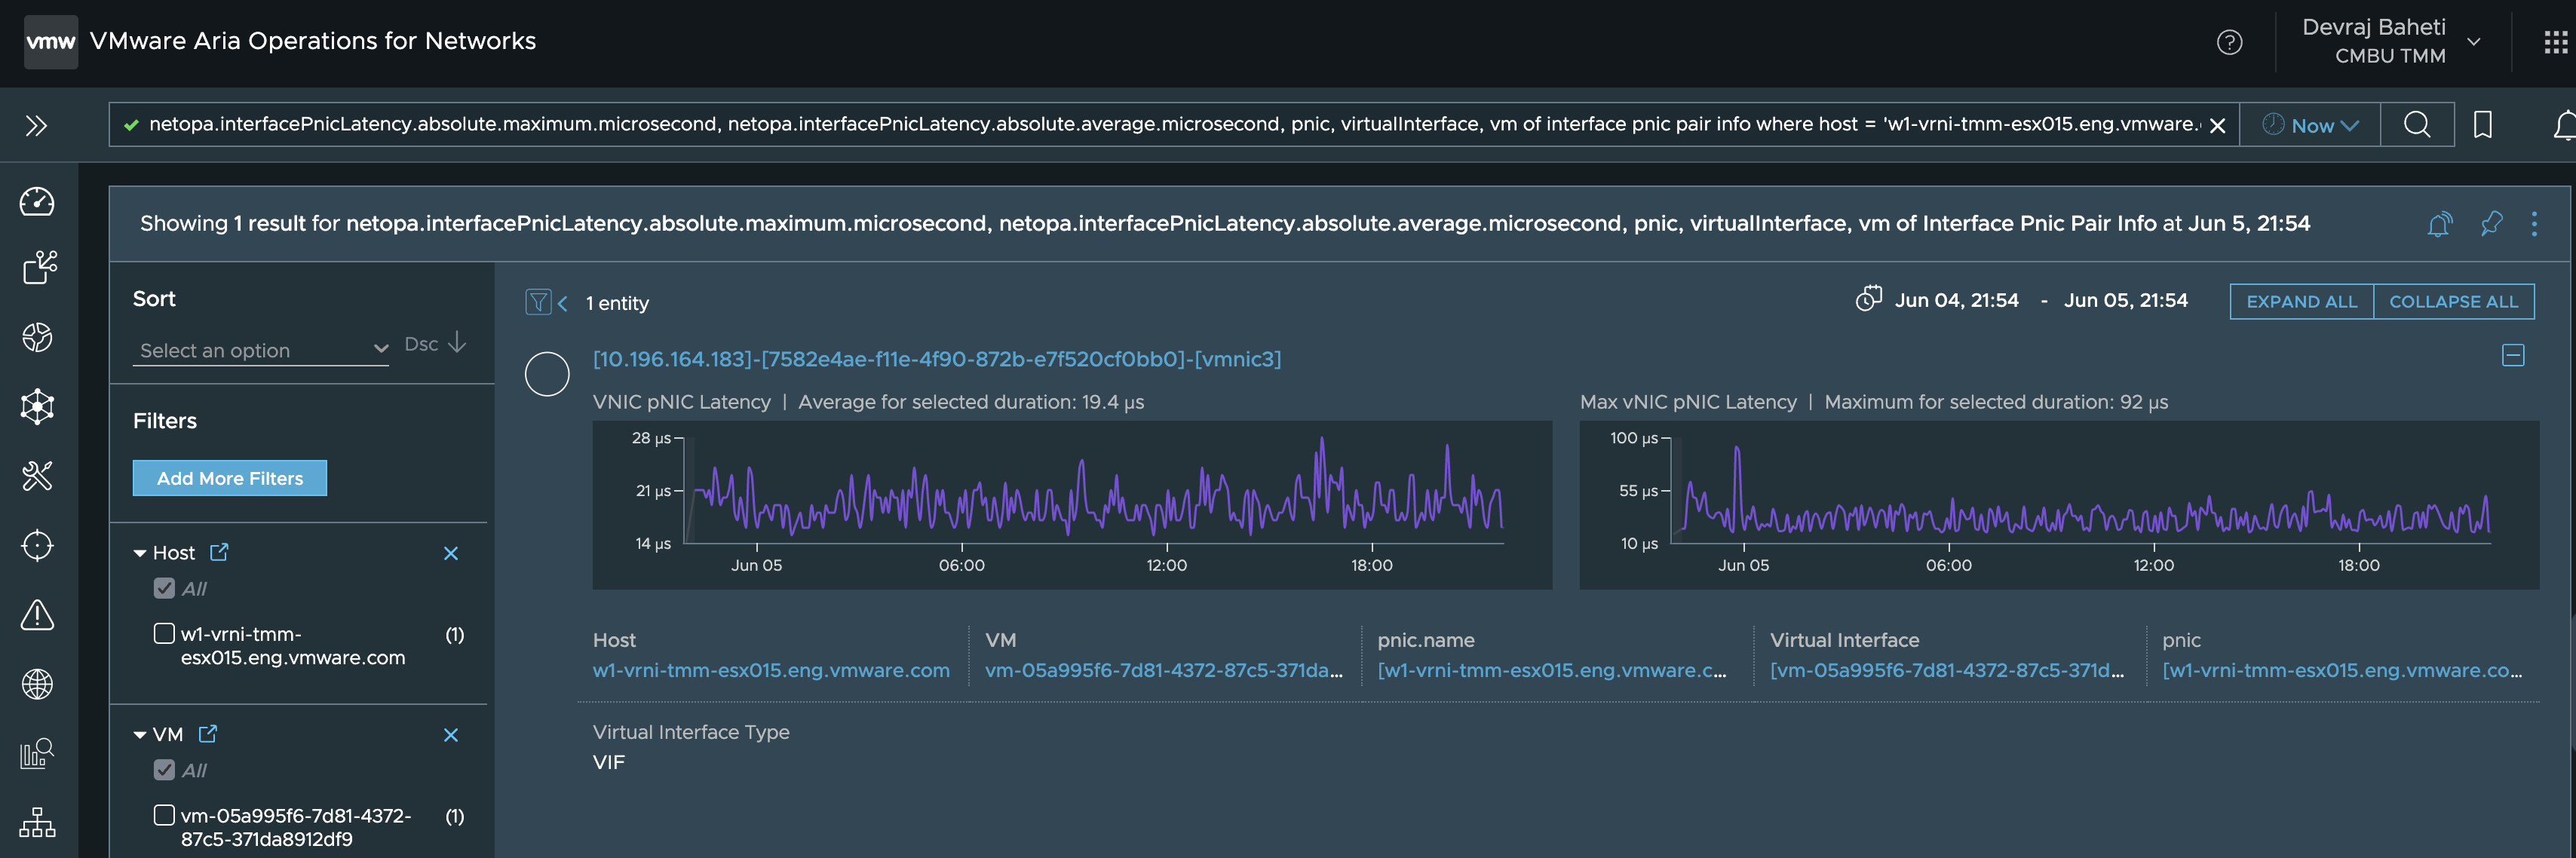This screenshot has height=858, width=2576.
Task: Create alert using the bell icon in results header
Action: (2439, 224)
